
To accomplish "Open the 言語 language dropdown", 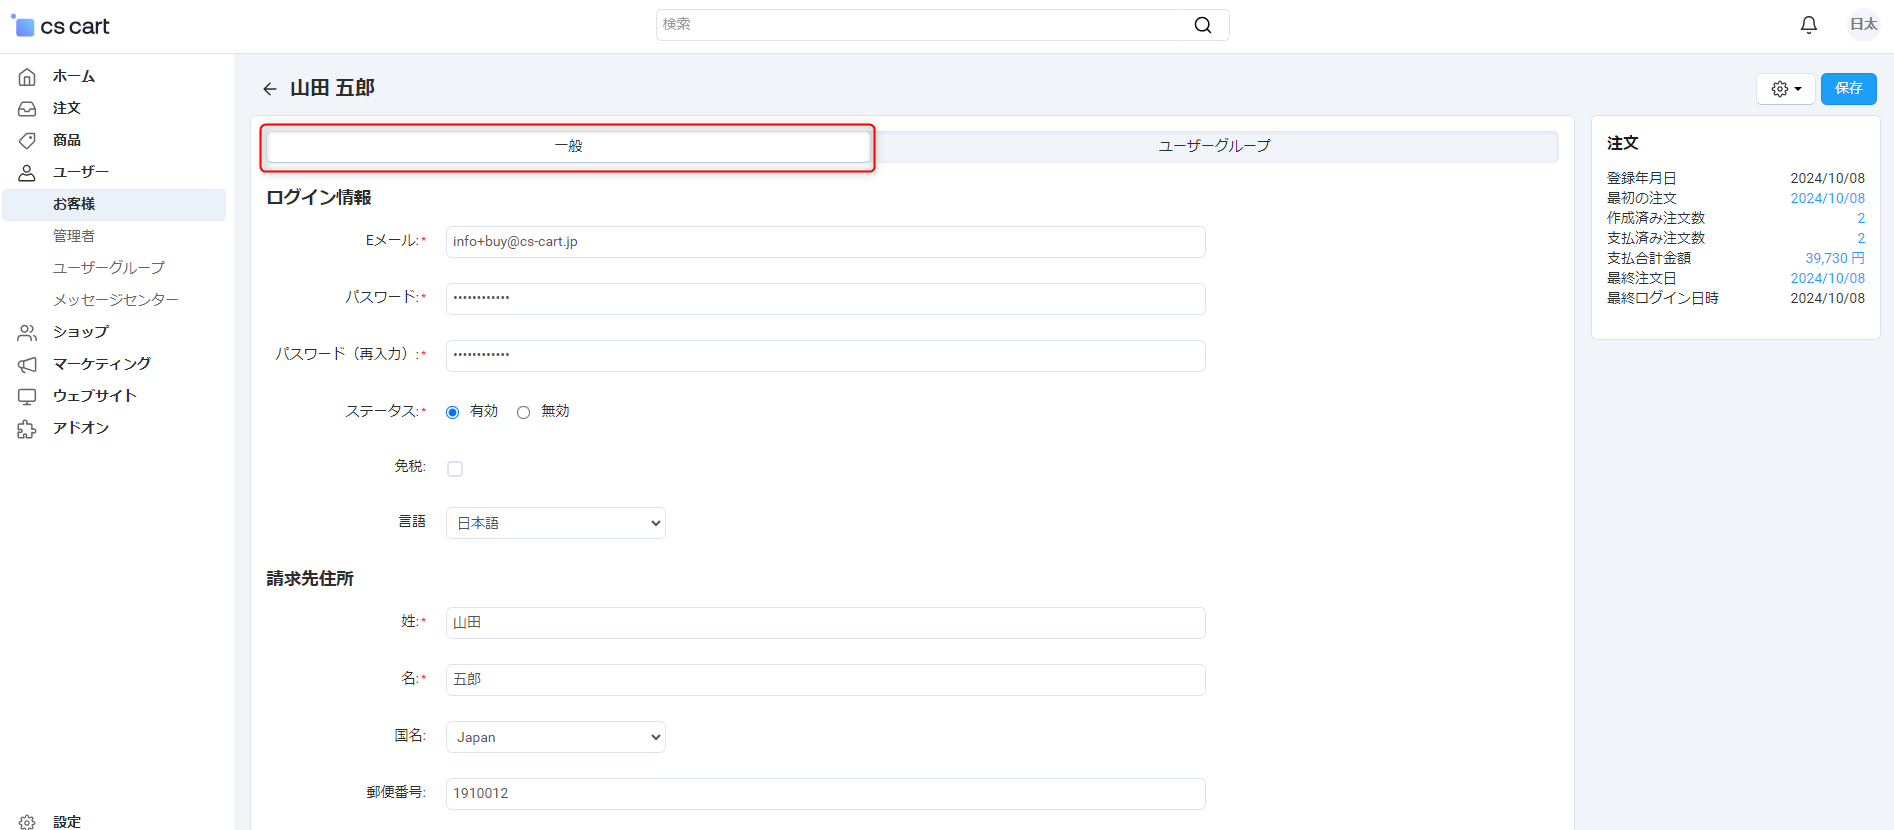I will pyautogui.click(x=555, y=523).
